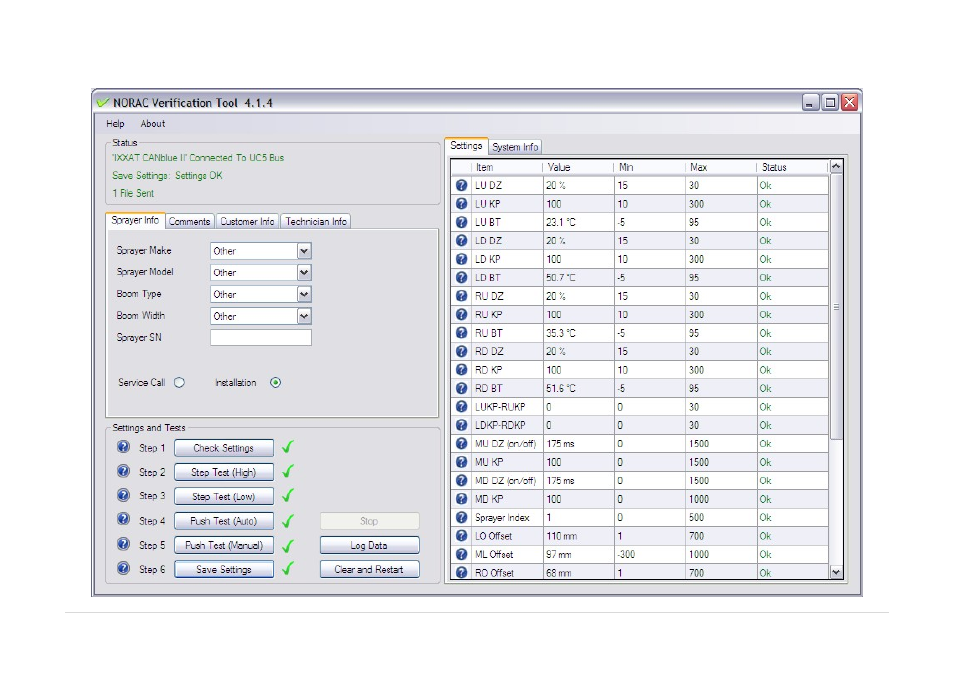Image resolution: width=954 pixels, height=681 pixels.
Task: Open help for the LD KP setting
Action: click(462, 259)
